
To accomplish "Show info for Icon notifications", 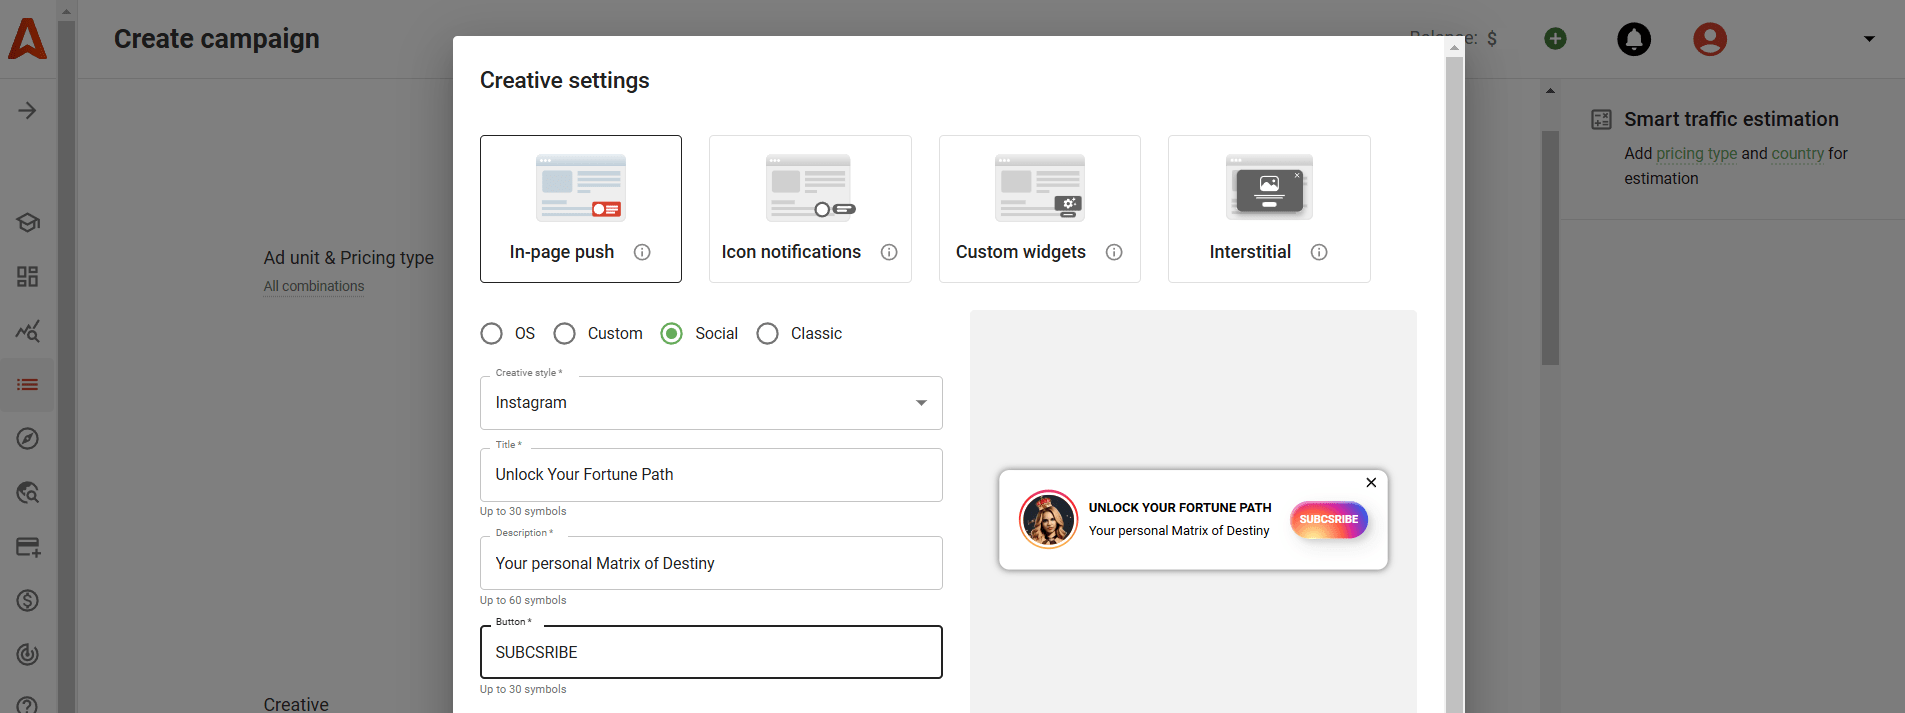I will point(889,252).
